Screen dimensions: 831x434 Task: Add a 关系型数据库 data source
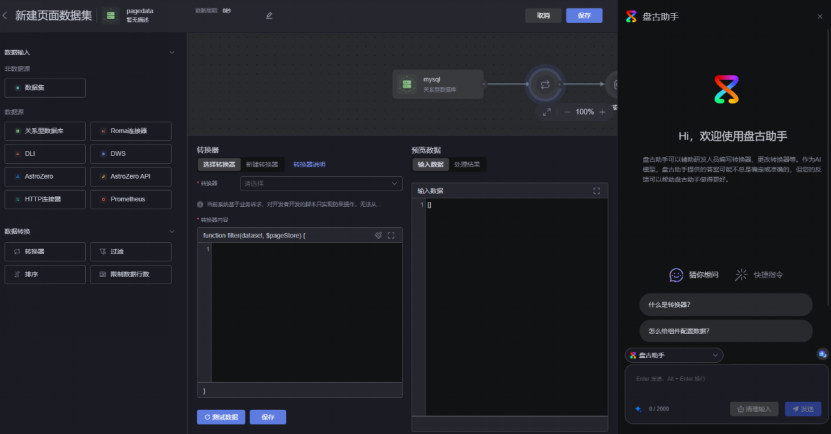click(45, 131)
